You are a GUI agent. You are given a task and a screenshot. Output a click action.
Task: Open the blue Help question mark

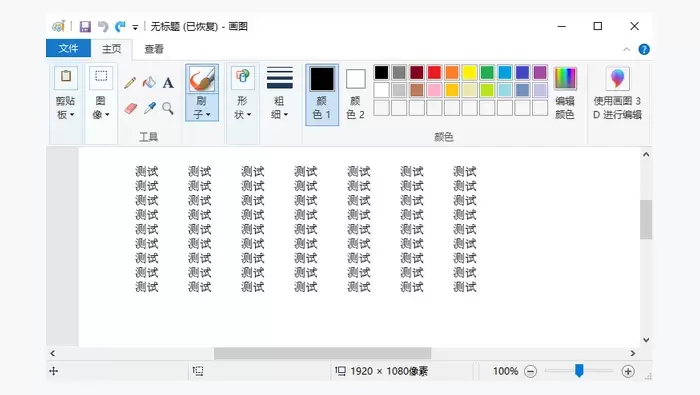644,49
